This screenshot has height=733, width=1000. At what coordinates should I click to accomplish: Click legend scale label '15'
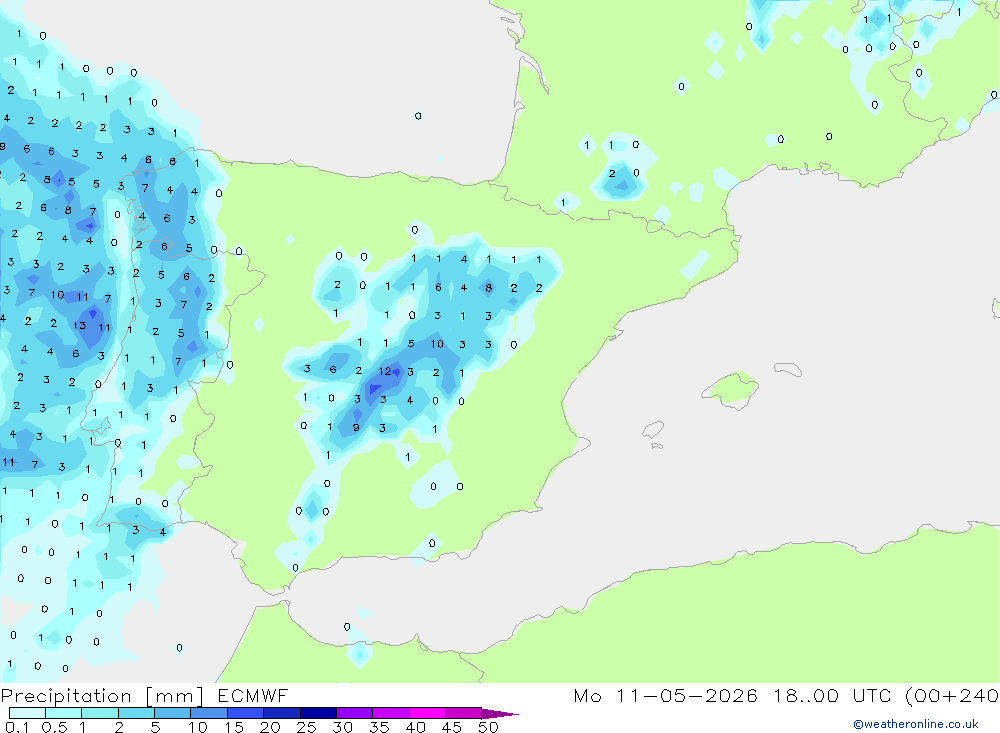(x=234, y=727)
